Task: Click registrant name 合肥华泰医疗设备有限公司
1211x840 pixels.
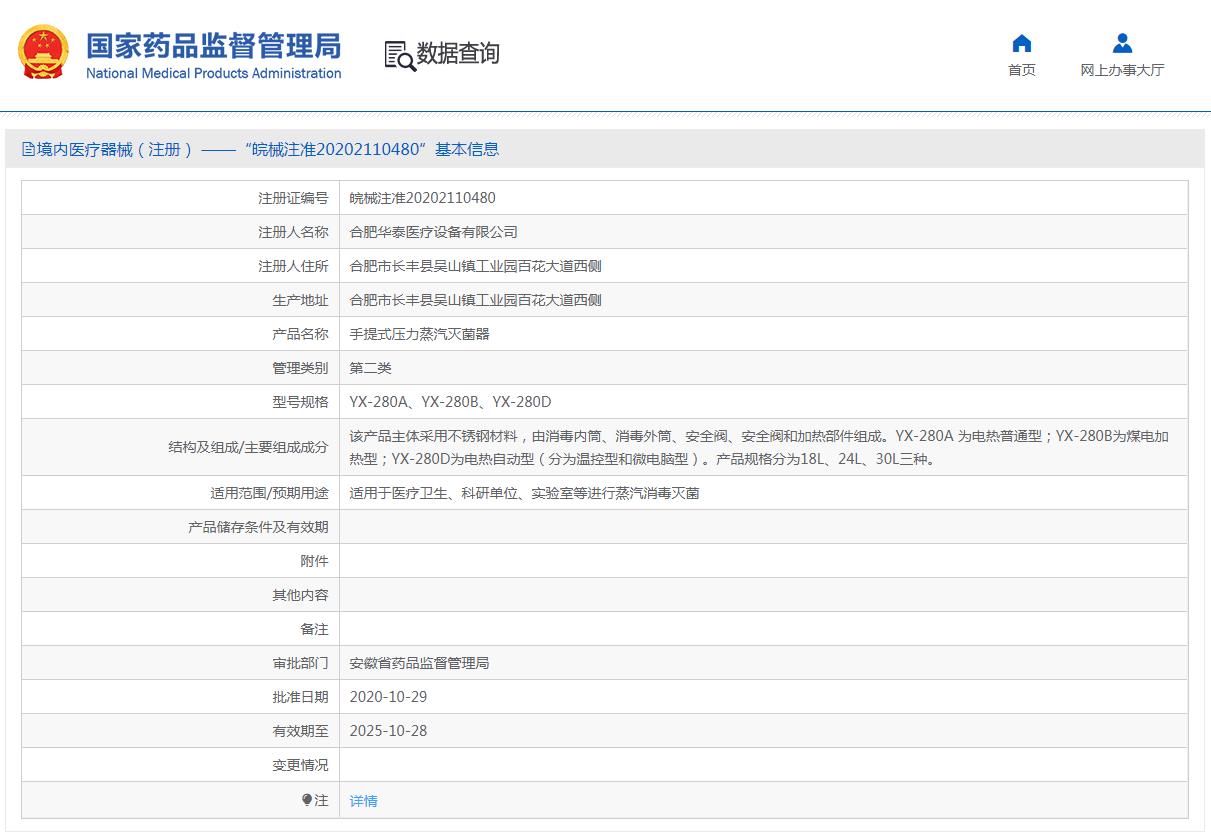Action: click(433, 232)
